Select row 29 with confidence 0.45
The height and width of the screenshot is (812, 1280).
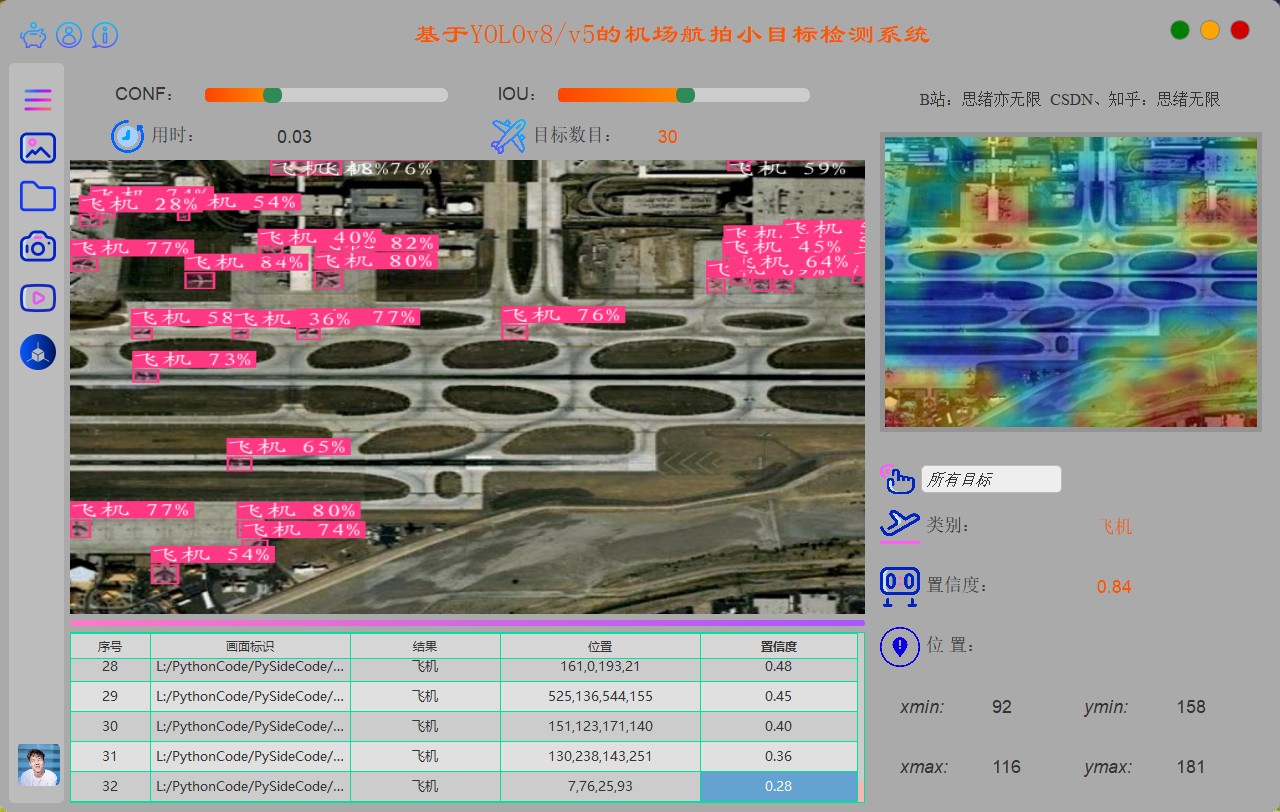[x=778, y=696]
